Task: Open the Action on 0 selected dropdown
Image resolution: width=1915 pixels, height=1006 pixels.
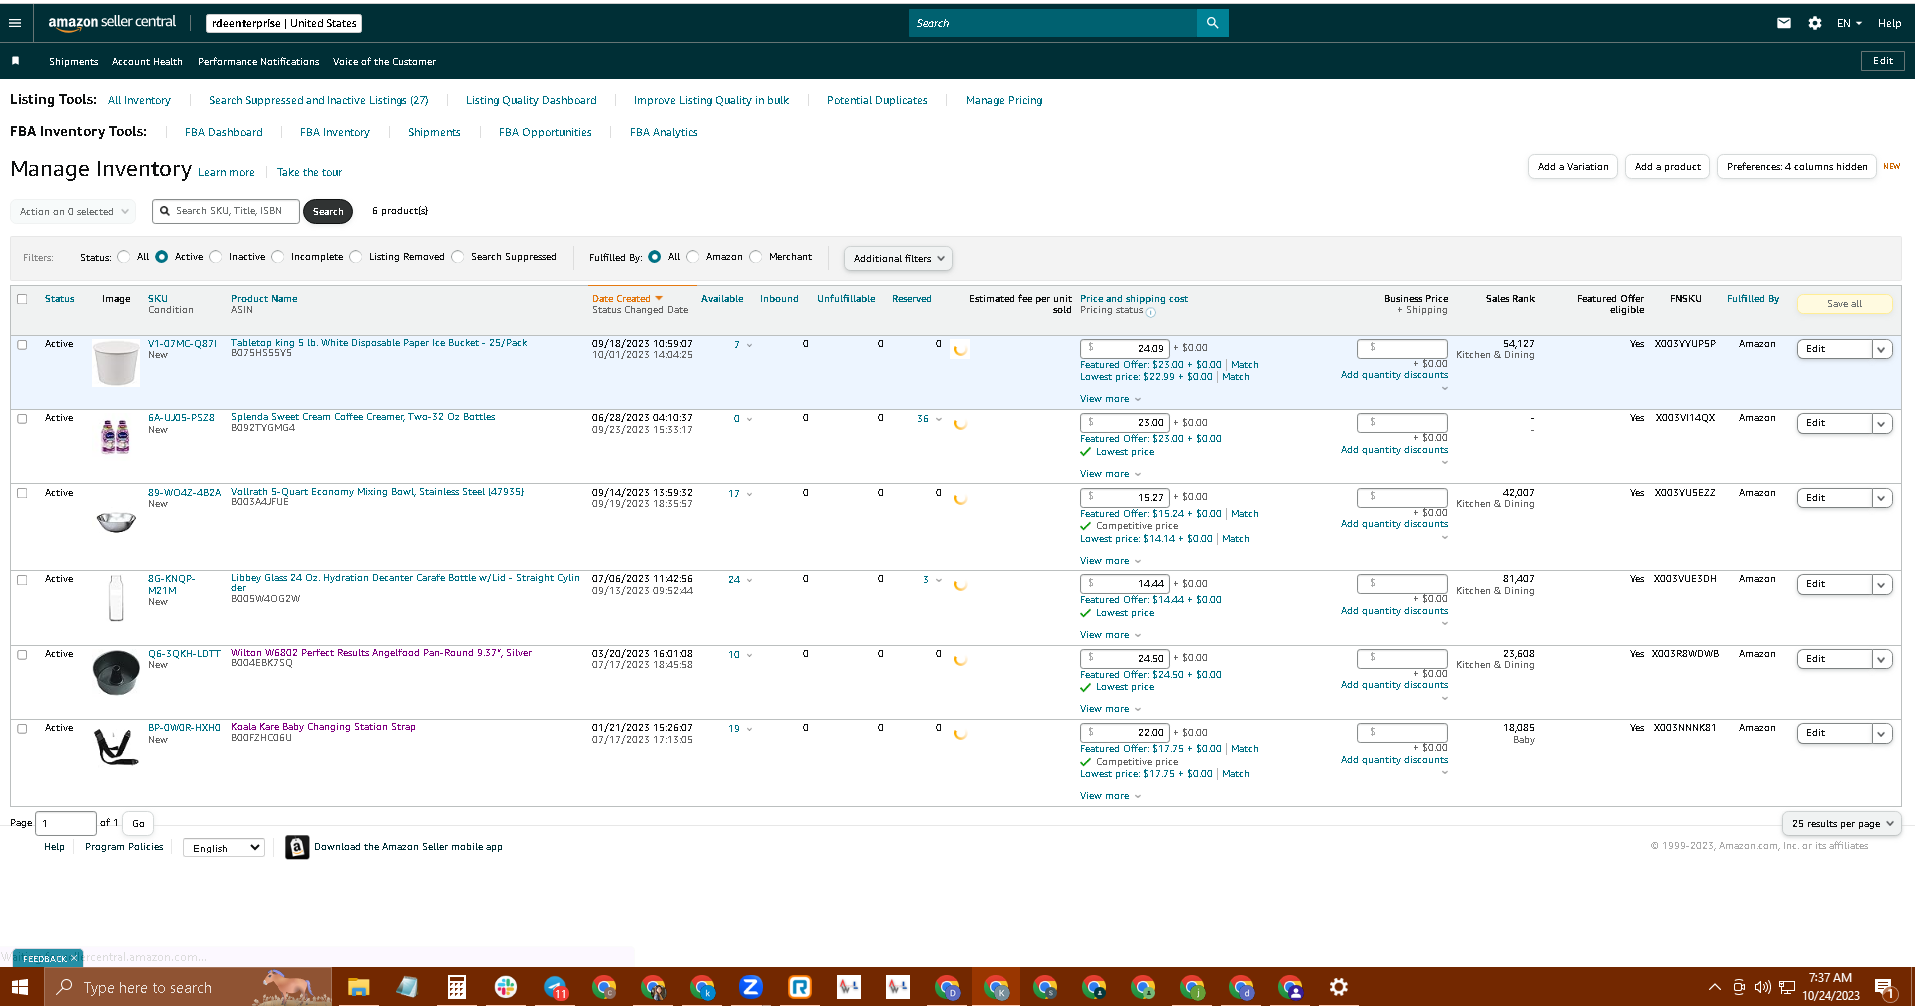Action: pos(74,211)
